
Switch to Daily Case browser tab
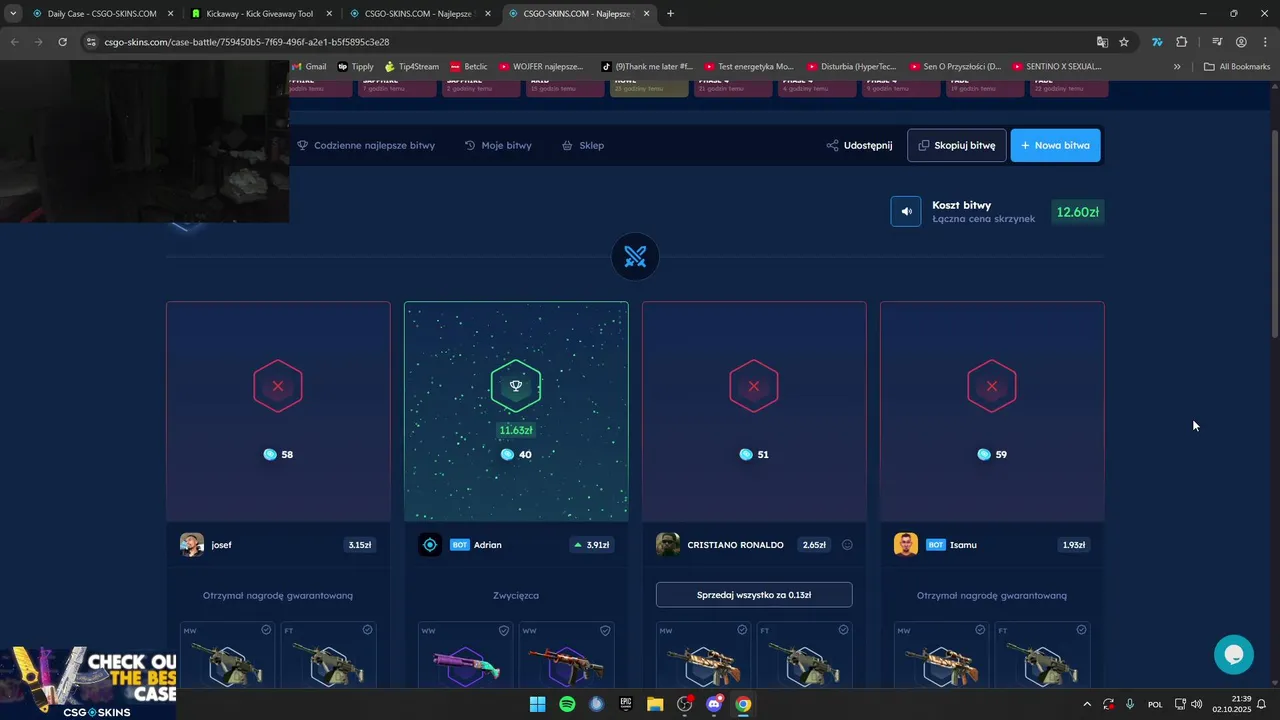coord(103,14)
